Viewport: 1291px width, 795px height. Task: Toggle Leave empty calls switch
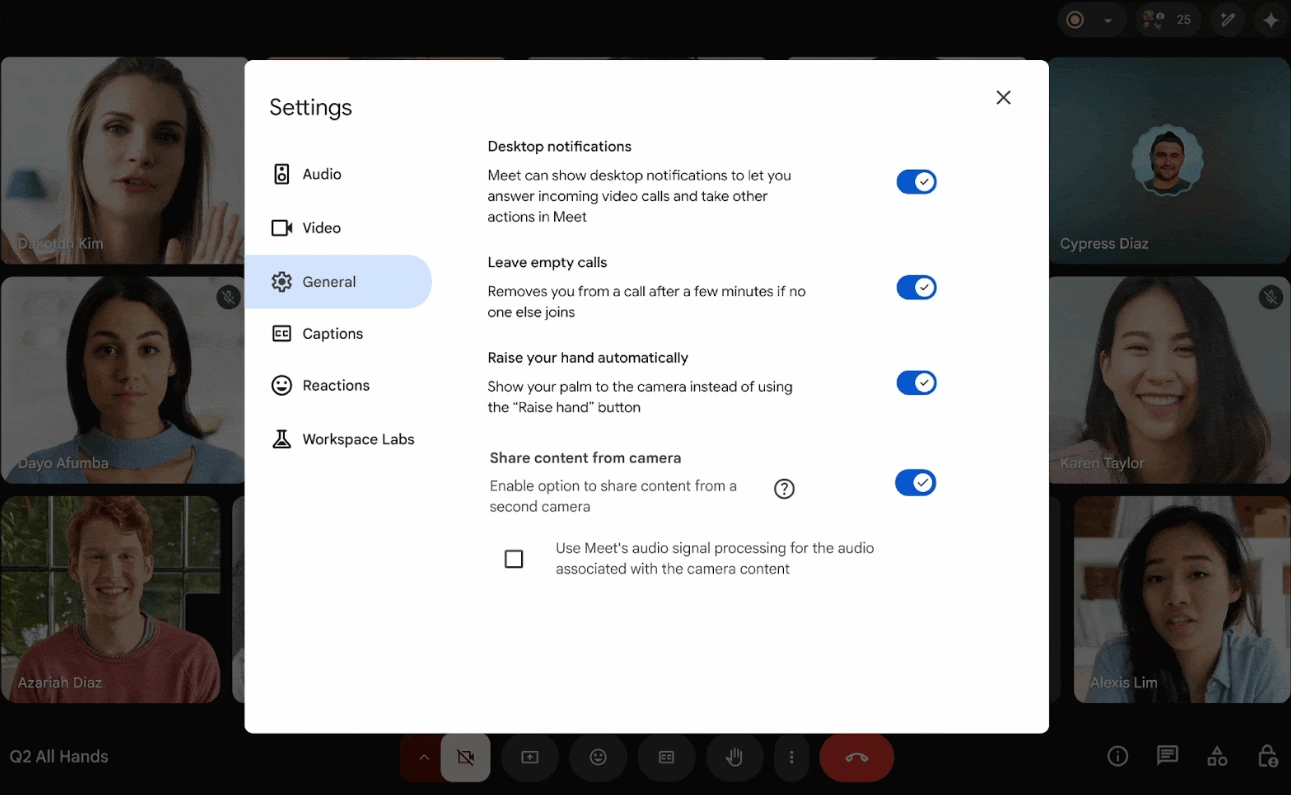pos(916,288)
